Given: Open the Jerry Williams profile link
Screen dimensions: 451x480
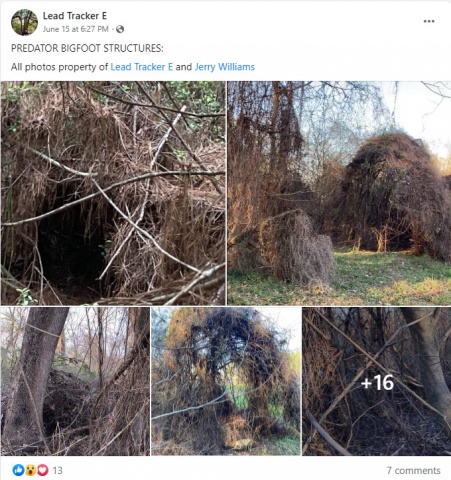Looking at the screenshot, I should [225, 67].
